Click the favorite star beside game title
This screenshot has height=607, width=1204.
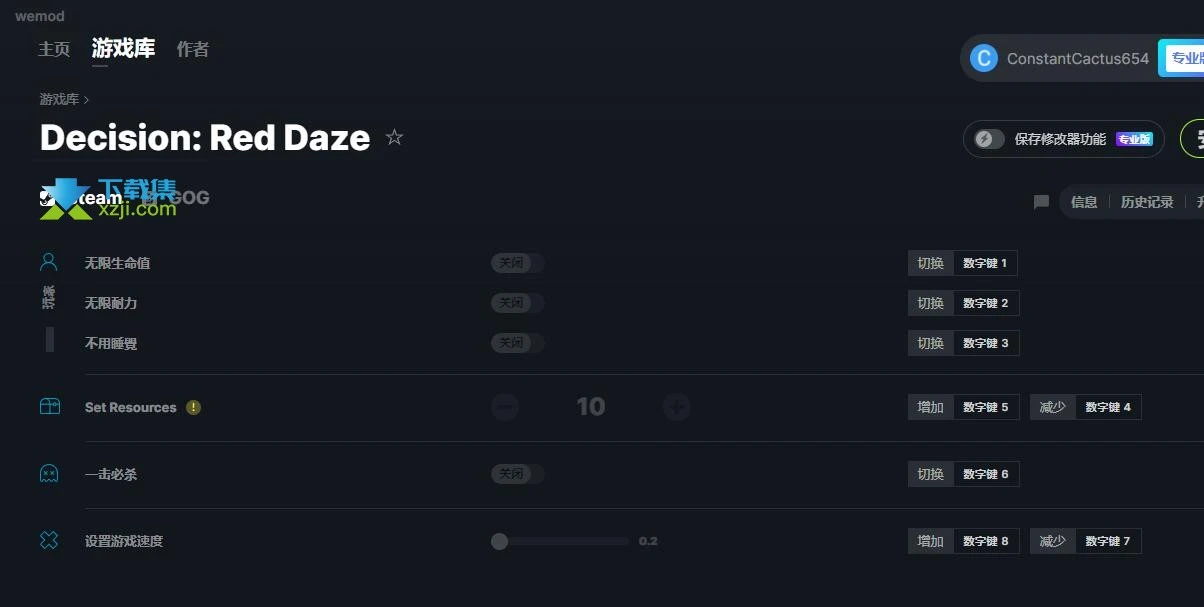pyautogui.click(x=395, y=138)
